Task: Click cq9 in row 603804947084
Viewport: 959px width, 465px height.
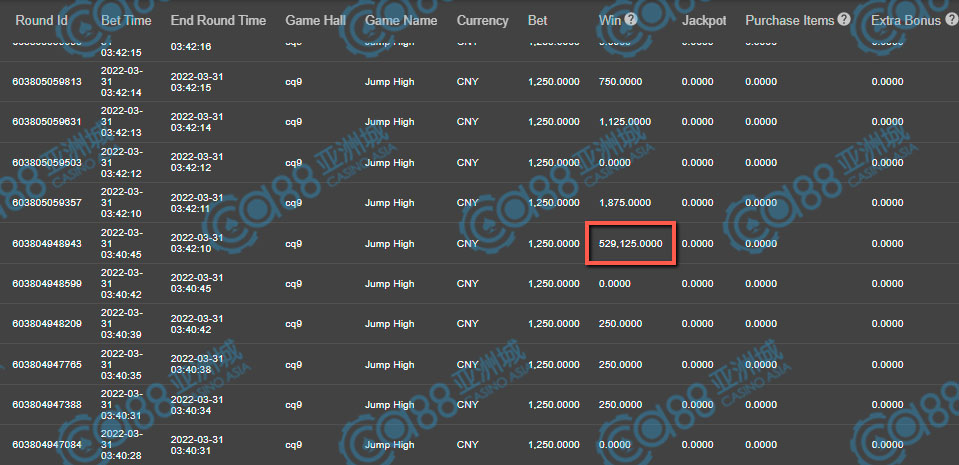Action: 294,445
